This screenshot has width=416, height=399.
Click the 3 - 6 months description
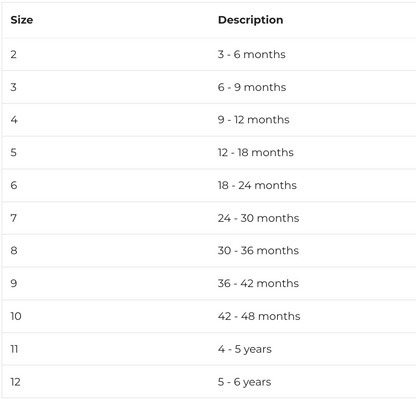coord(252,54)
